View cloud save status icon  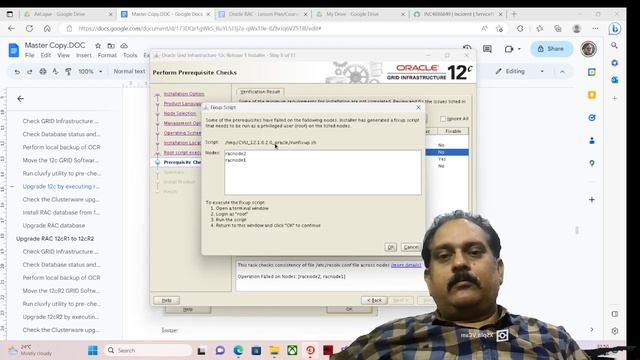pyautogui.click(x=124, y=46)
